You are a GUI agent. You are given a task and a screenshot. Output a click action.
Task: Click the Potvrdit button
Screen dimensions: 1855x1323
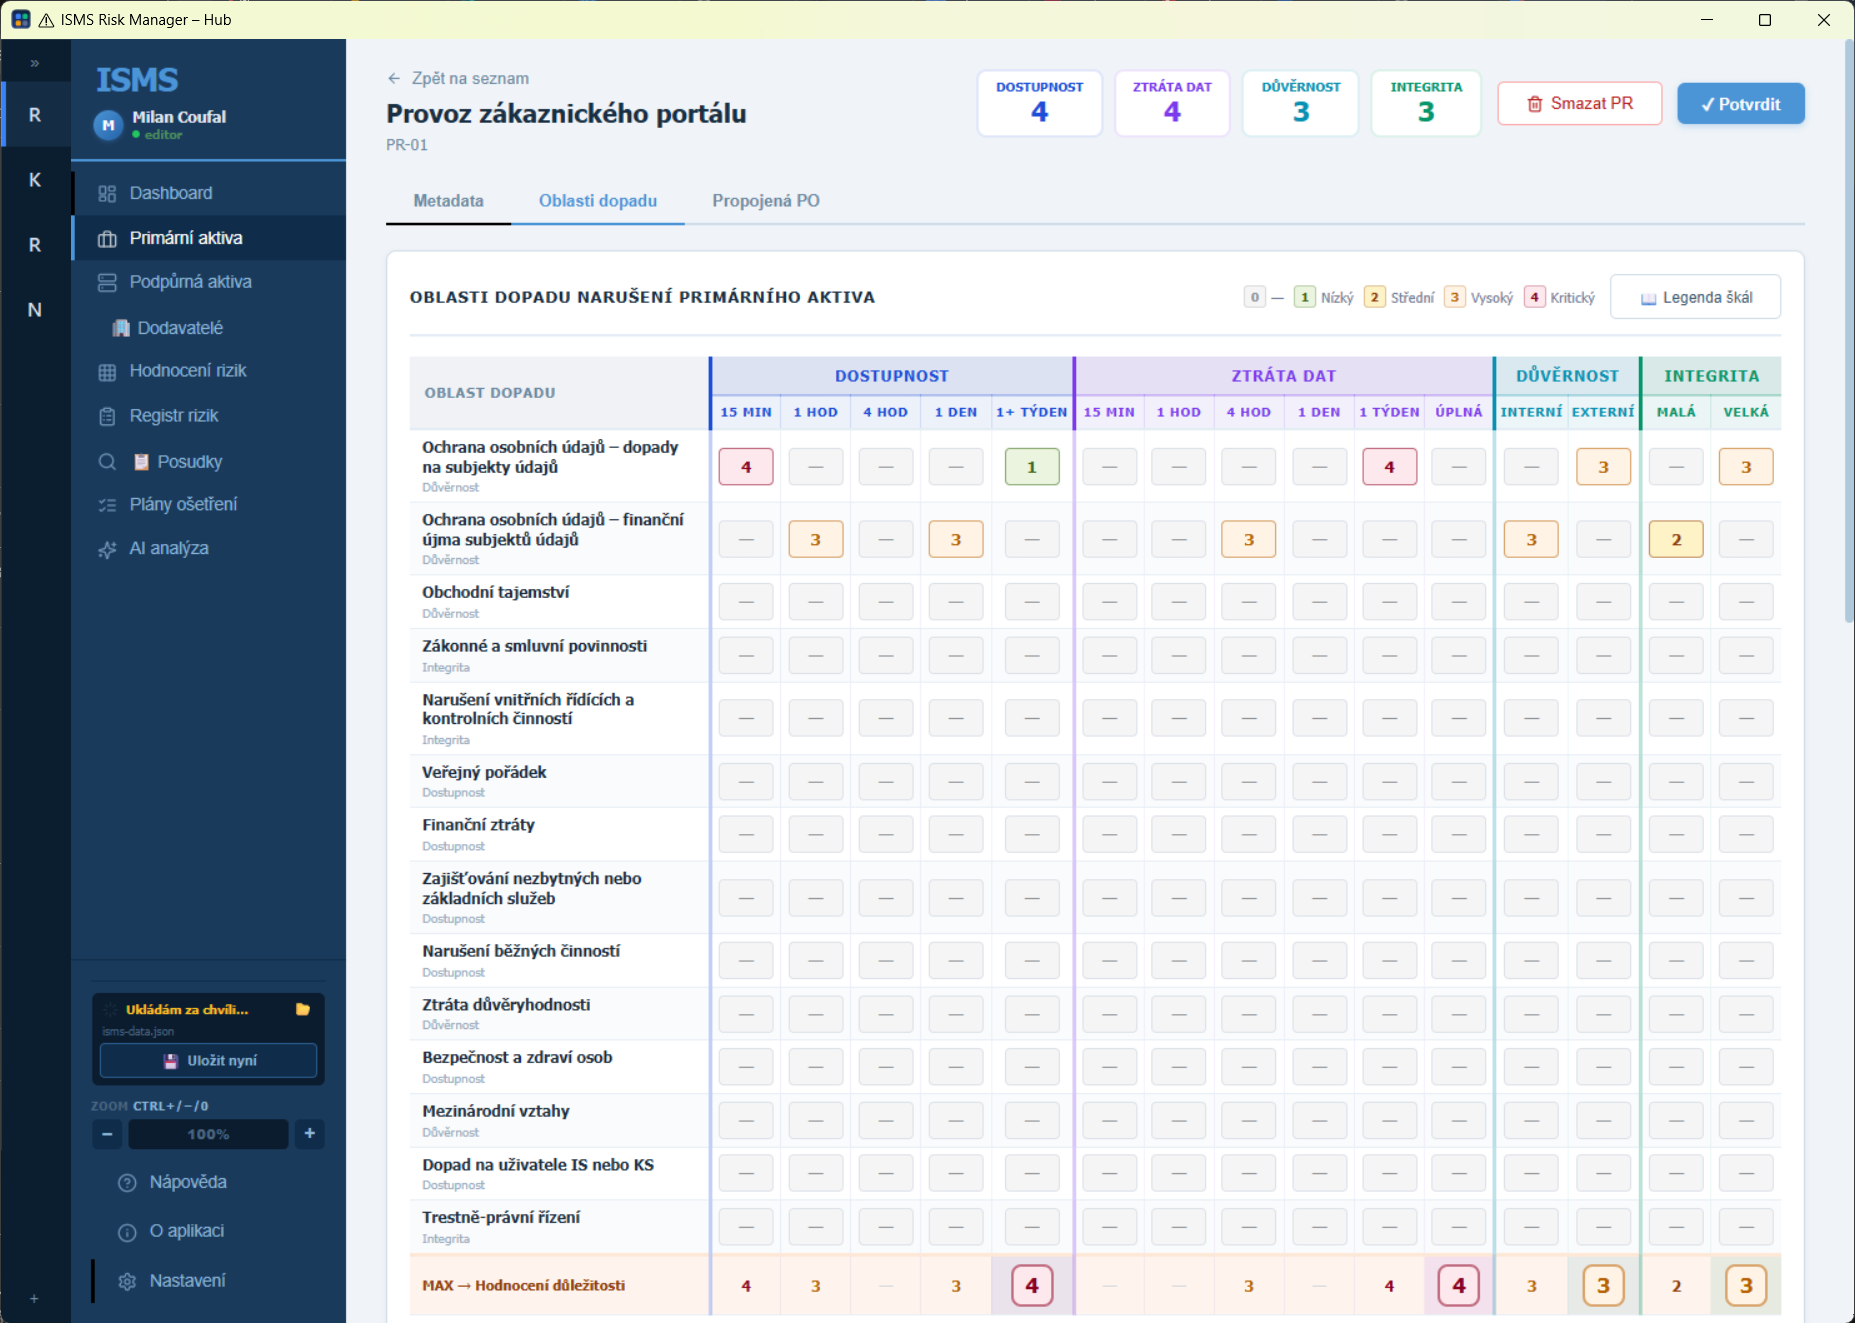pos(1741,104)
